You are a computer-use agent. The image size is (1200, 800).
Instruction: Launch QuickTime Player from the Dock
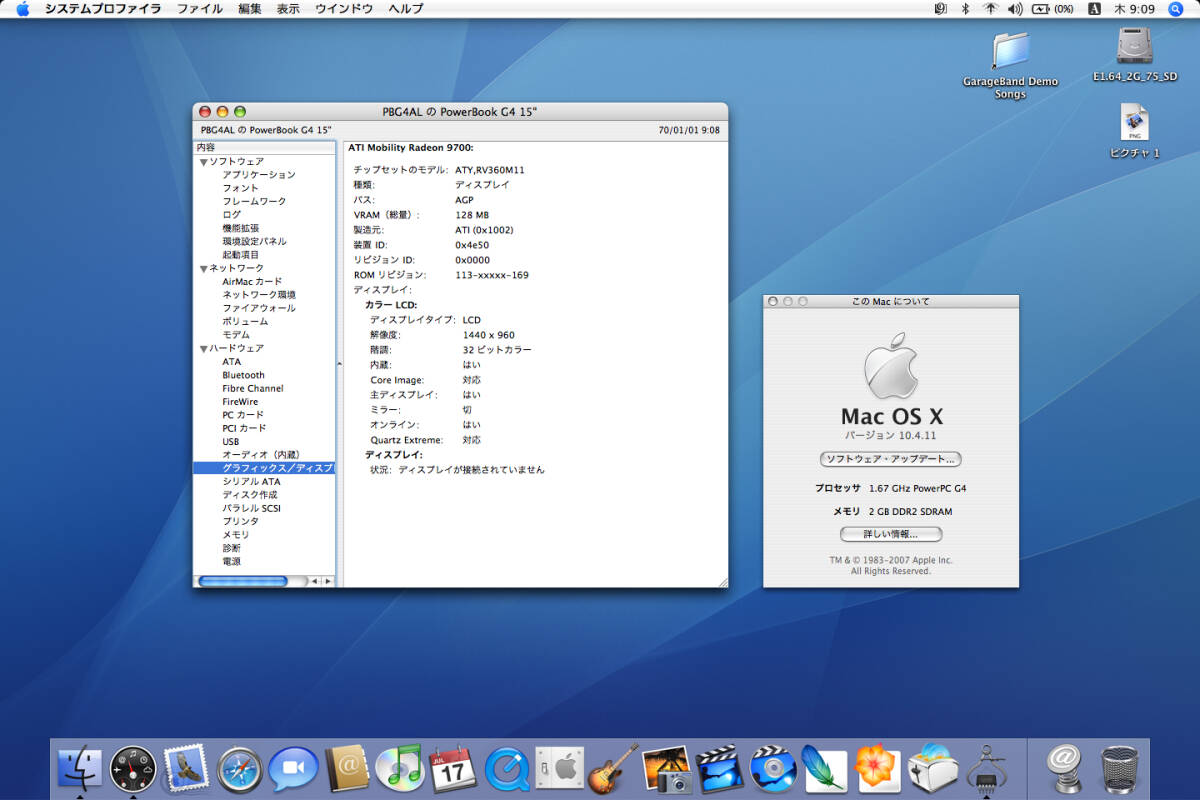pyautogui.click(x=506, y=770)
